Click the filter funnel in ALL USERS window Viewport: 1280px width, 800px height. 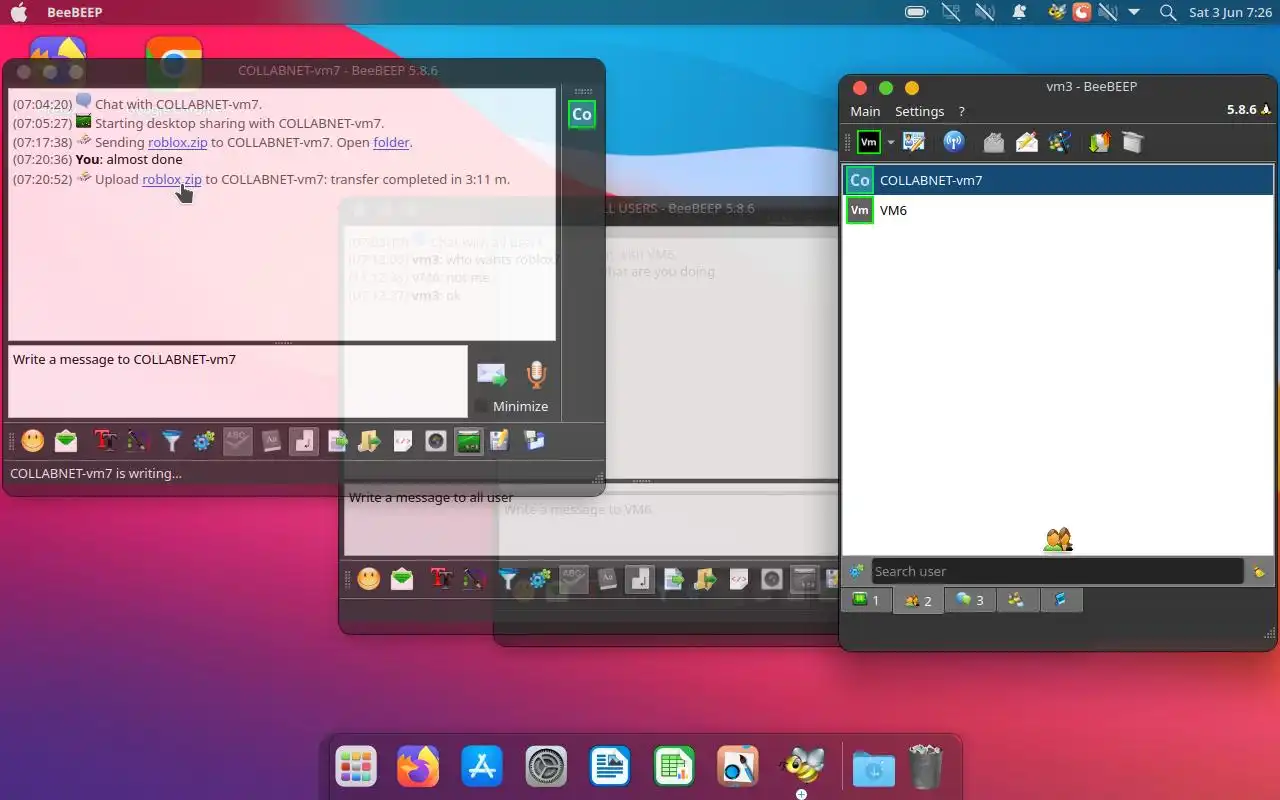click(x=508, y=578)
